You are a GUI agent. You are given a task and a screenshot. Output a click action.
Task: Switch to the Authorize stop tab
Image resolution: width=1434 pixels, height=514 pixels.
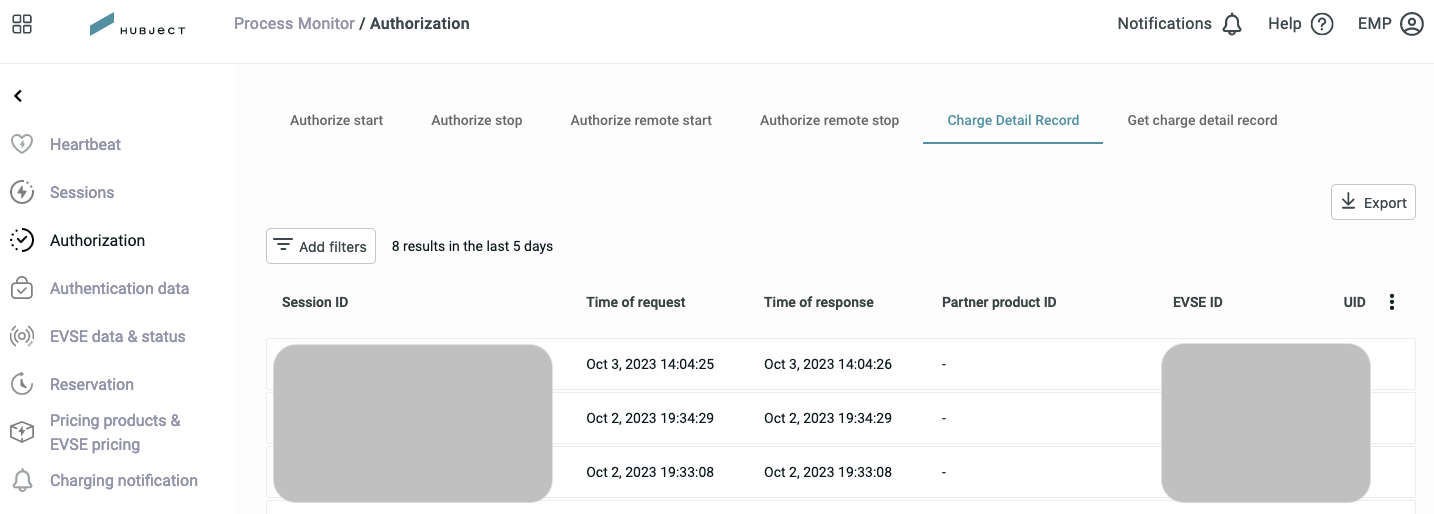tap(477, 120)
